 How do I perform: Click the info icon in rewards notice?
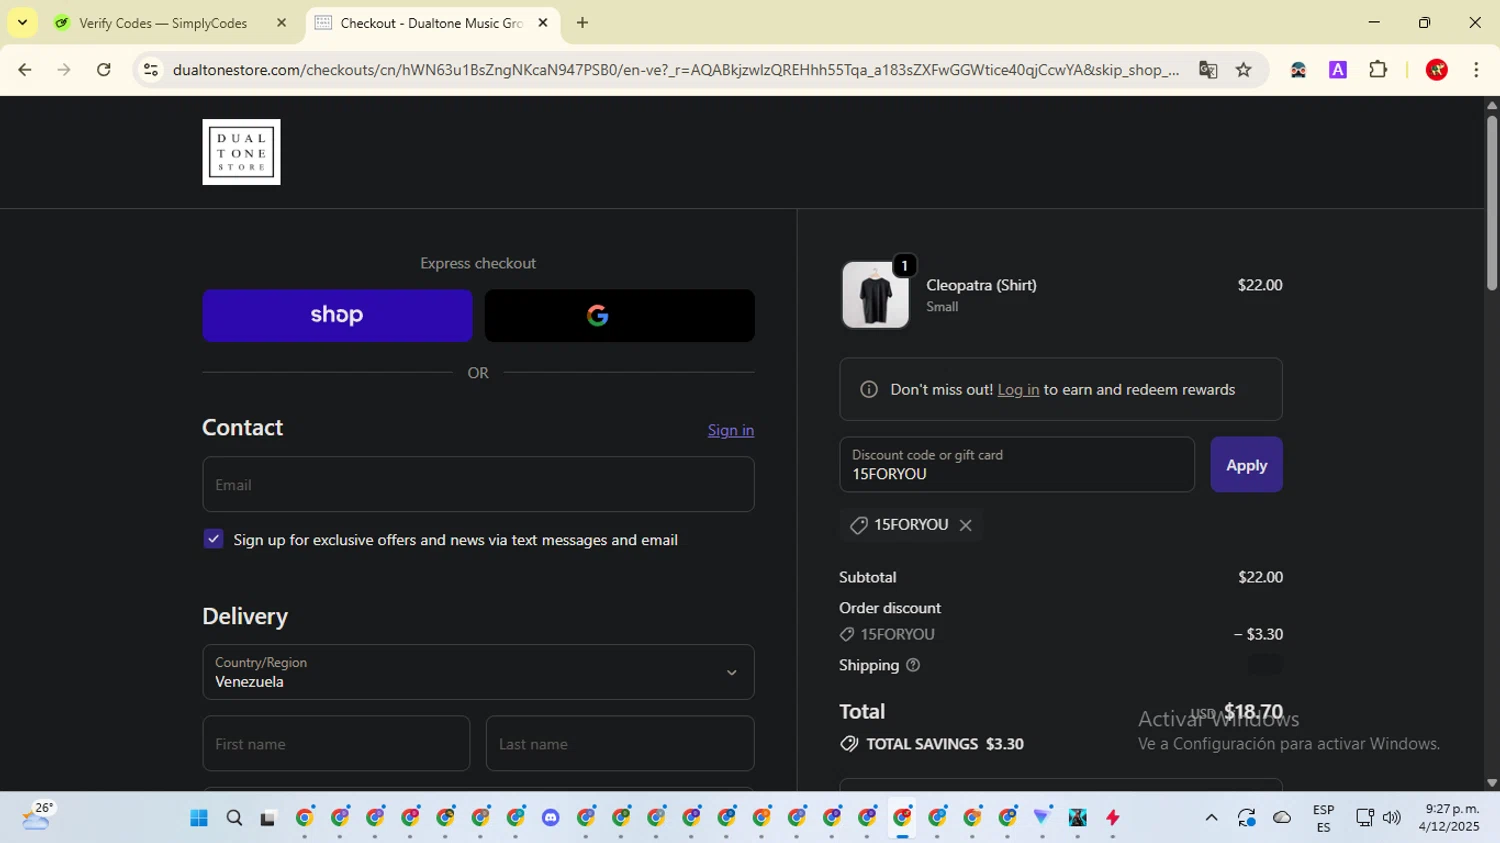pos(869,390)
